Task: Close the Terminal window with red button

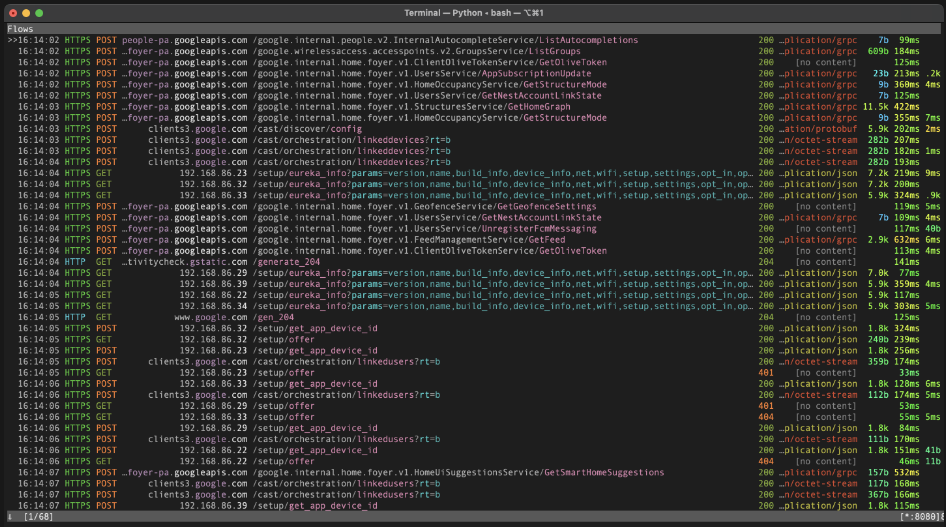Action: pyautogui.click(x=12, y=12)
